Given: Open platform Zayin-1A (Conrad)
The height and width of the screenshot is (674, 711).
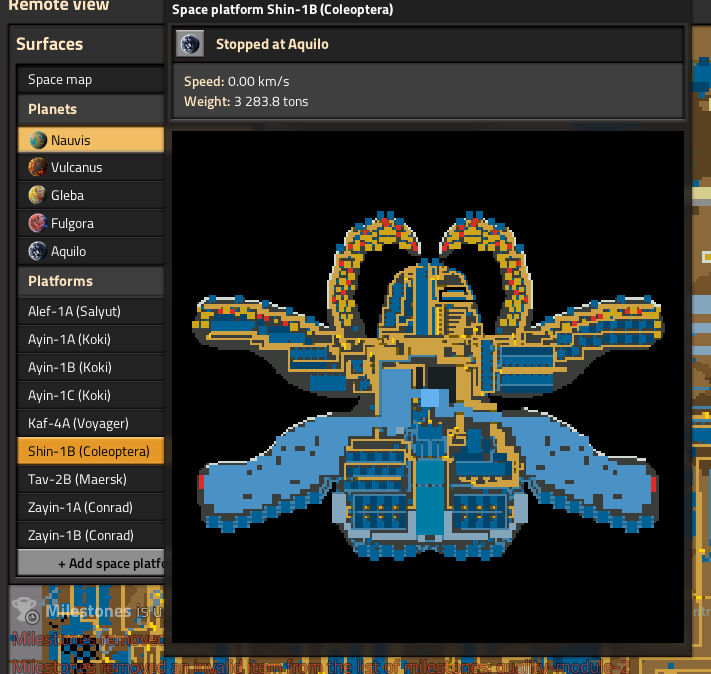Looking at the screenshot, I should coord(91,508).
